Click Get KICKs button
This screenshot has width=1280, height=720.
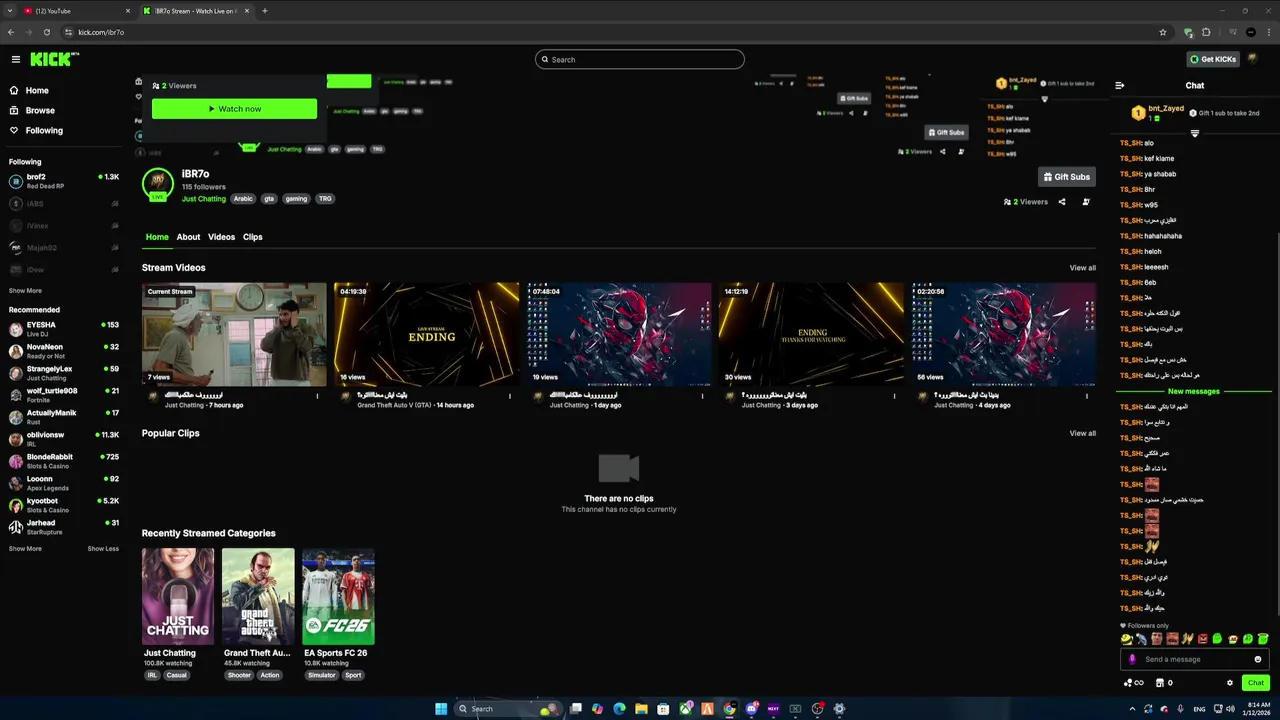pyautogui.click(x=1213, y=59)
